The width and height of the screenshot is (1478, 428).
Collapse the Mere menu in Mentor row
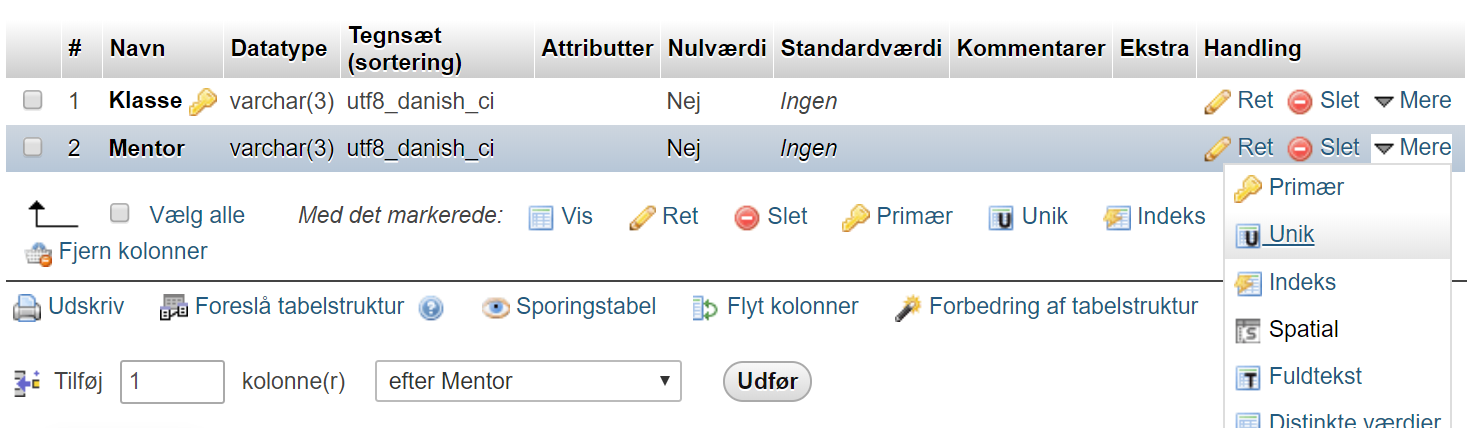(x=1412, y=148)
